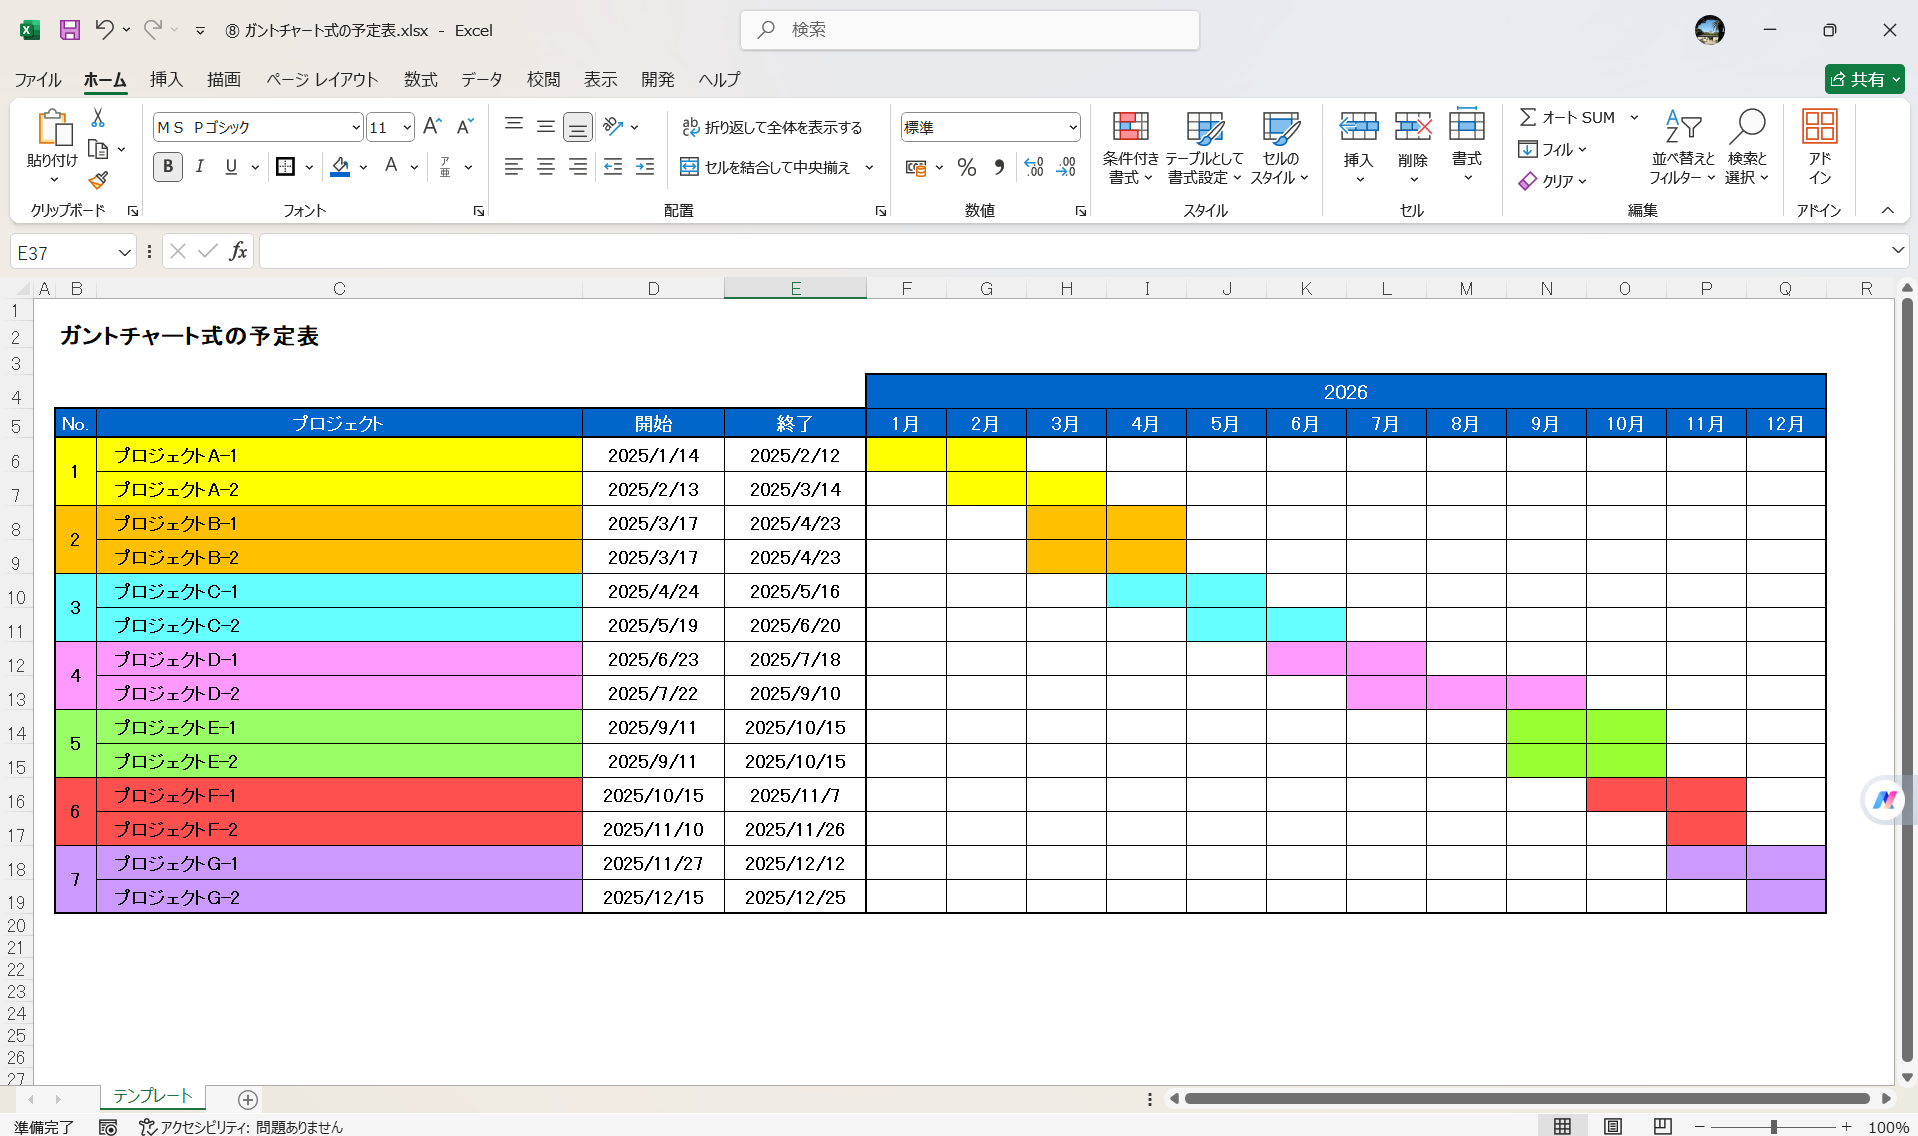Click 書式のコピー (format painter) brush
Image resolution: width=1918 pixels, height=1136 pixels.
tap(97, 180)
